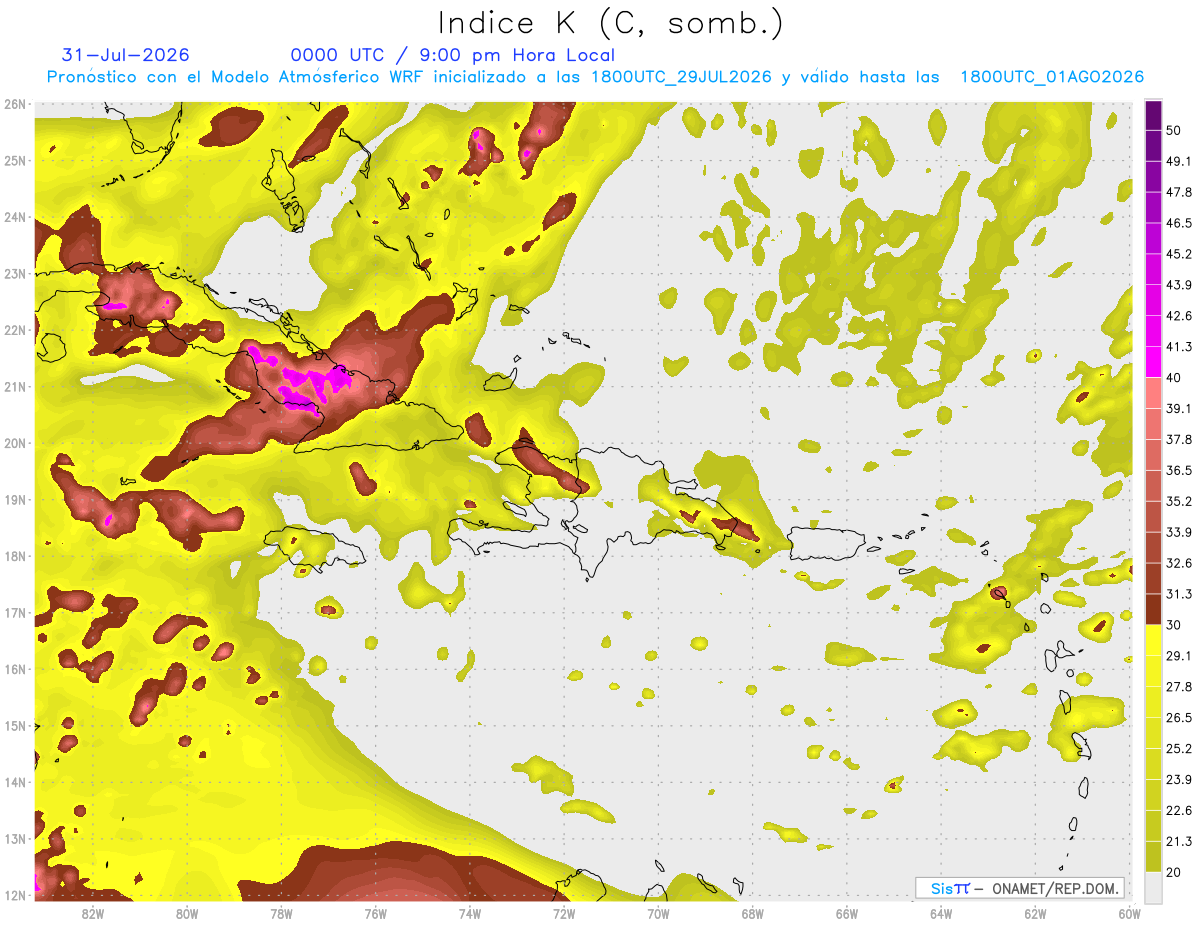Click the "72W" longitude label
This screenshot has height=927, width=1200.
point(564,913)
